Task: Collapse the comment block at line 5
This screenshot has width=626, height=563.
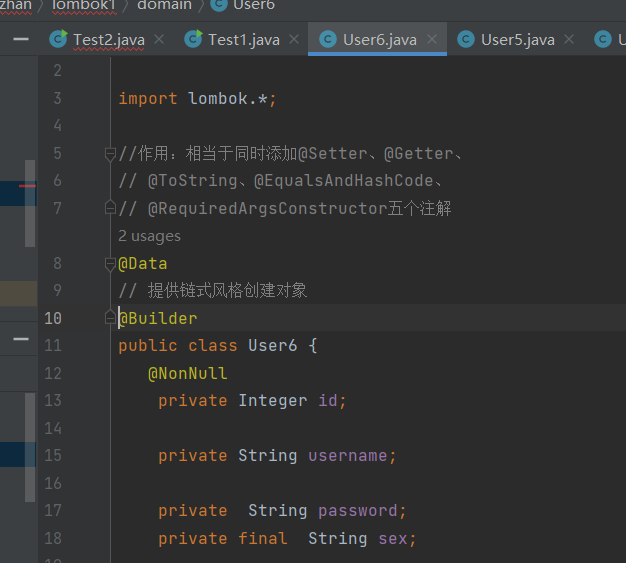Action: 110,154
